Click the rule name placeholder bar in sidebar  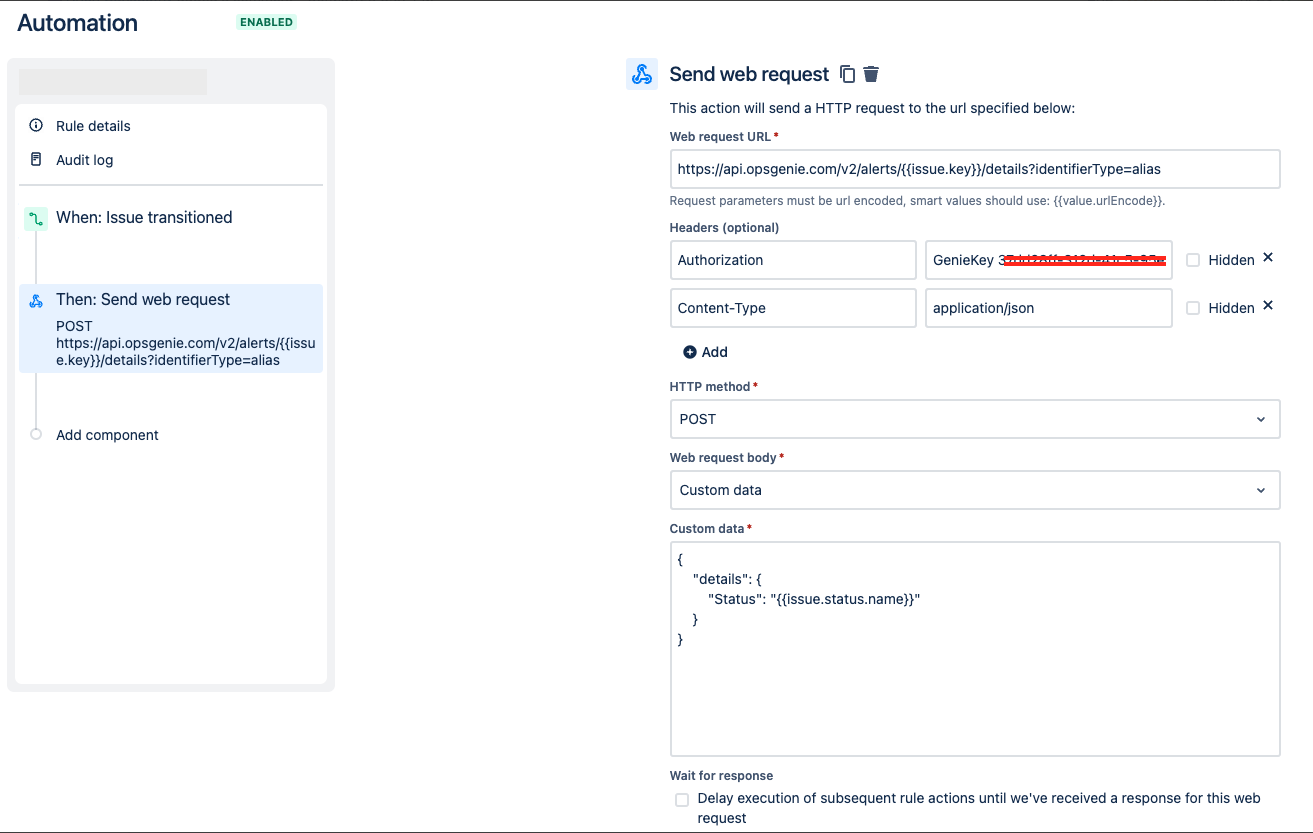tap(113, 82)
